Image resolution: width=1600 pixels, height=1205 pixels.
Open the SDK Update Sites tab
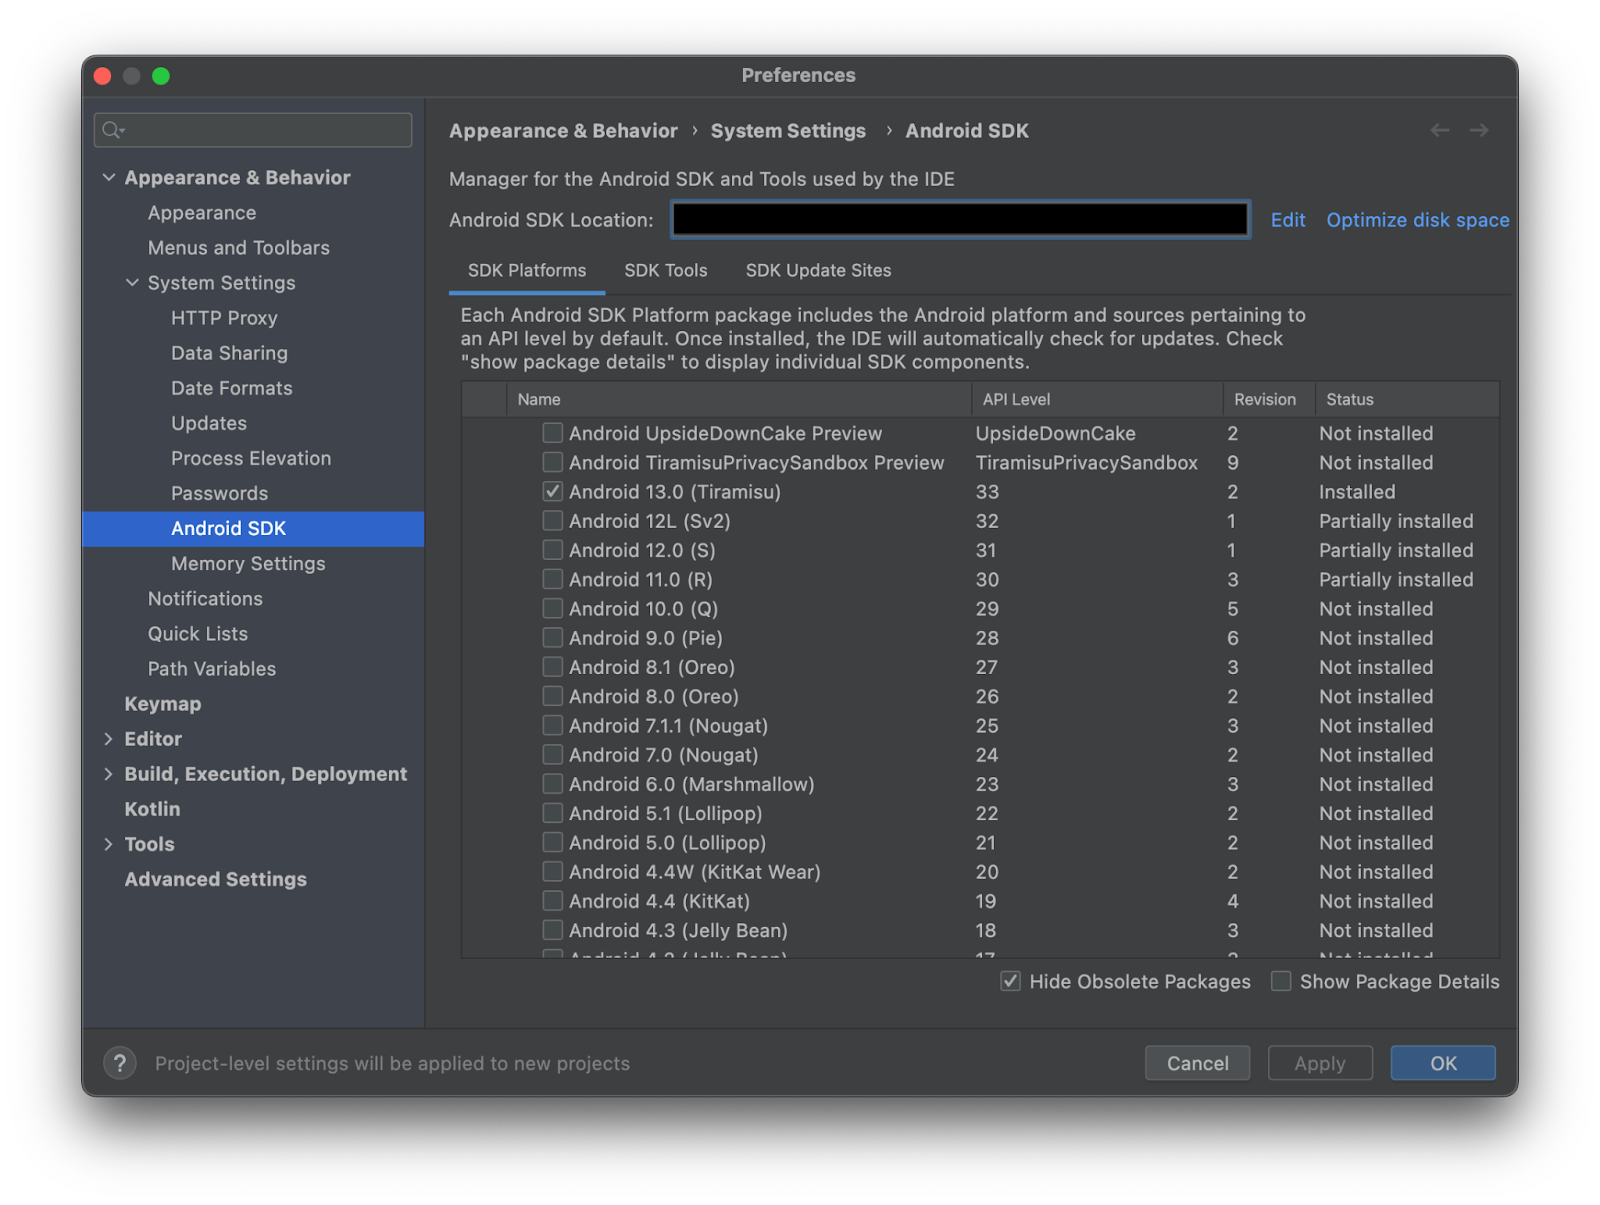(x=818, y=270)
